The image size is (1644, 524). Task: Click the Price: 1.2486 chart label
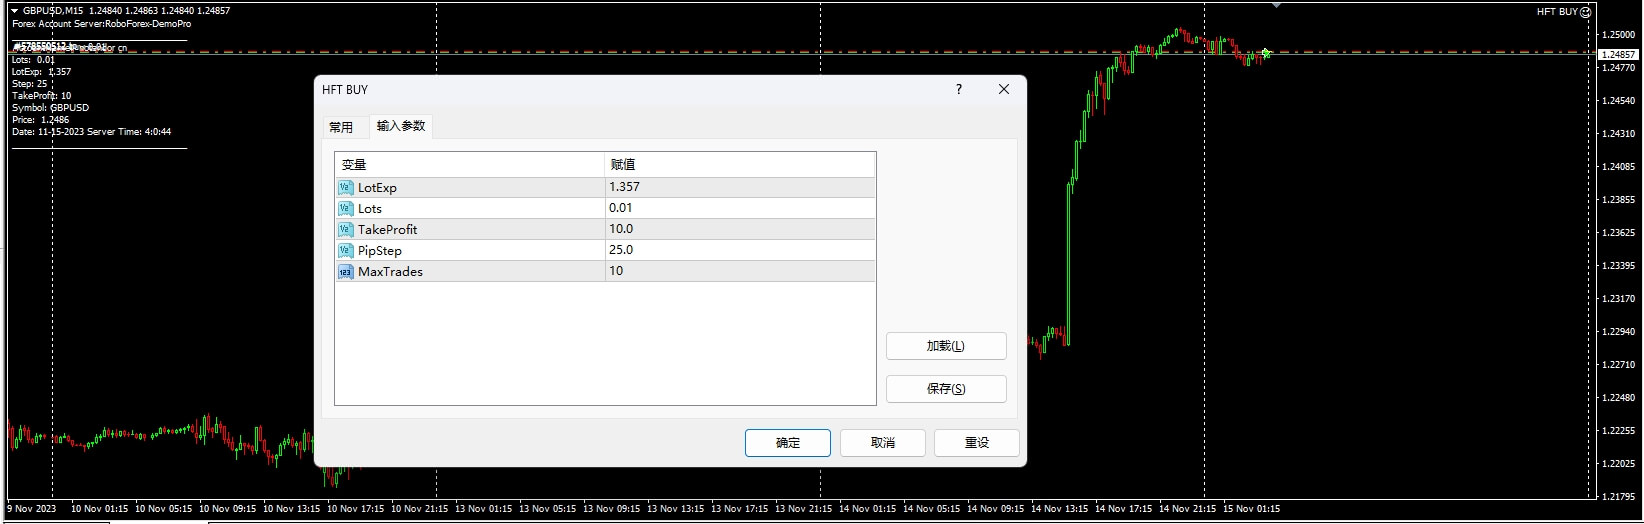pos(41,120)
